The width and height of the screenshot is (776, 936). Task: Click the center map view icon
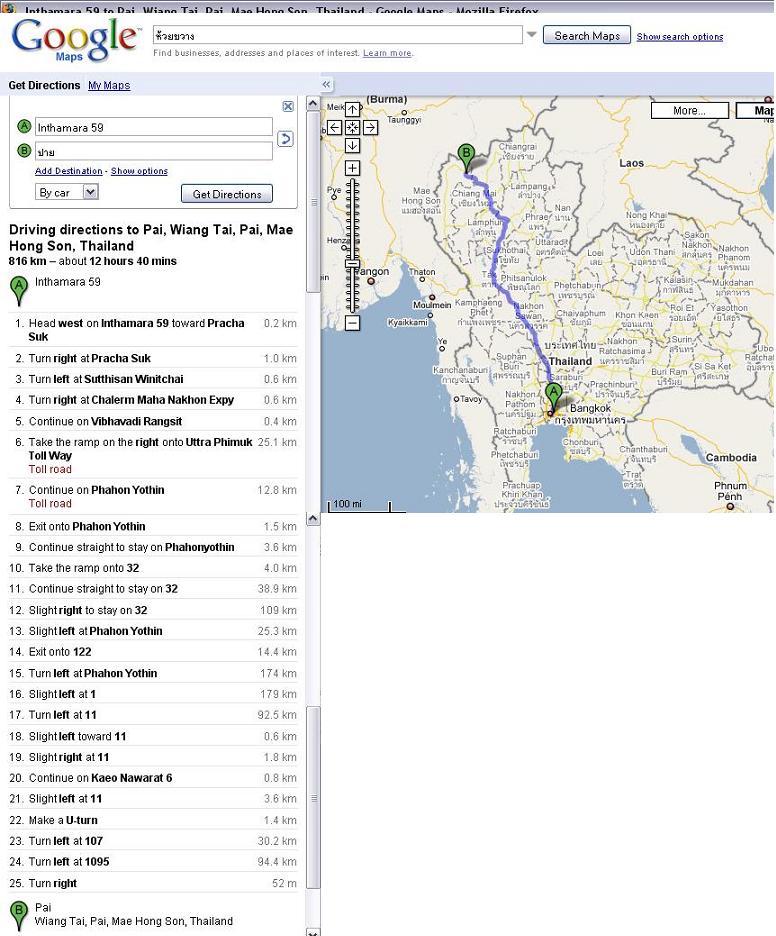click(x=352, y=127)
